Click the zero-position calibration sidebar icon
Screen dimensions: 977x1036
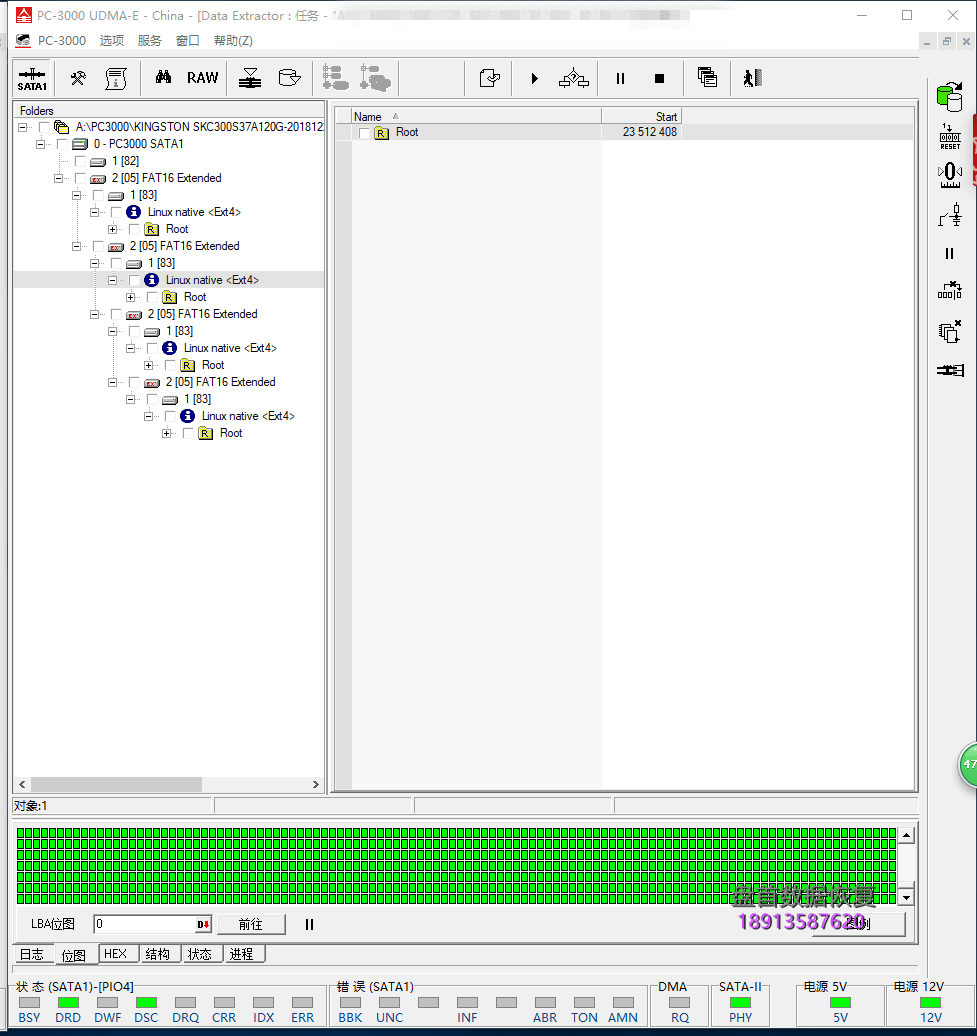(x=950, y=175)
